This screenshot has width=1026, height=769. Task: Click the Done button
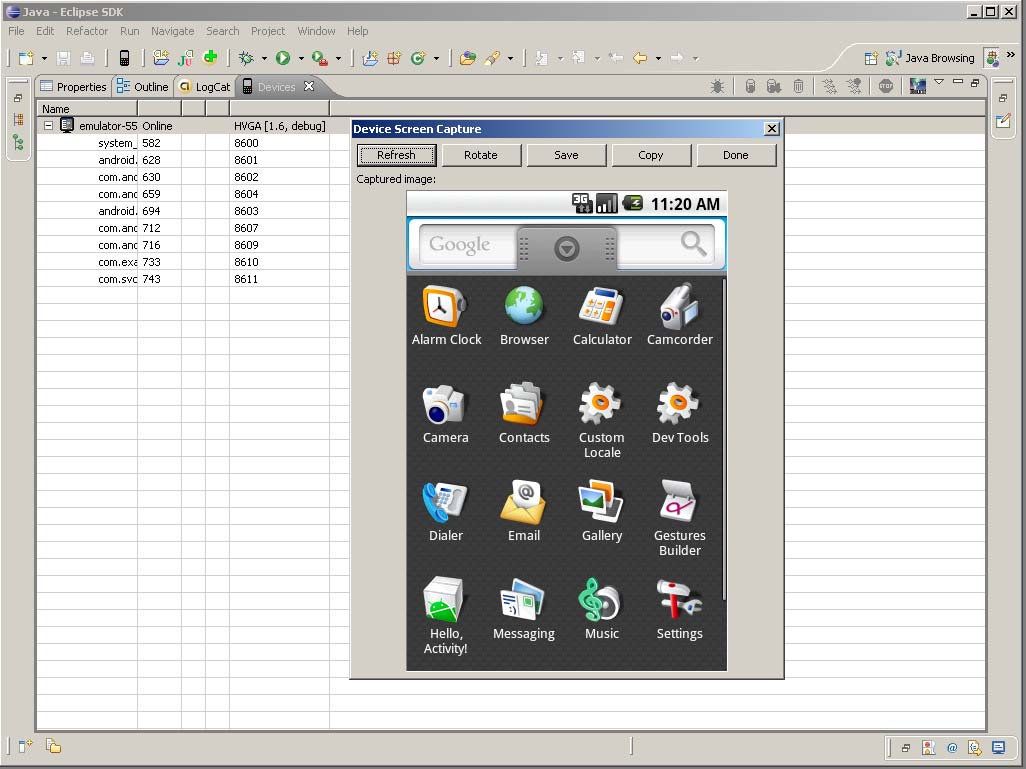736,155
